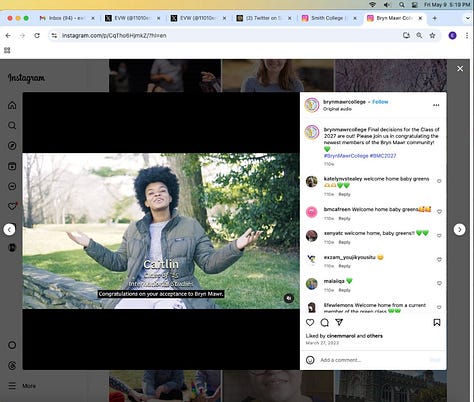Open cinemmarol liker profile

[341, 336]
